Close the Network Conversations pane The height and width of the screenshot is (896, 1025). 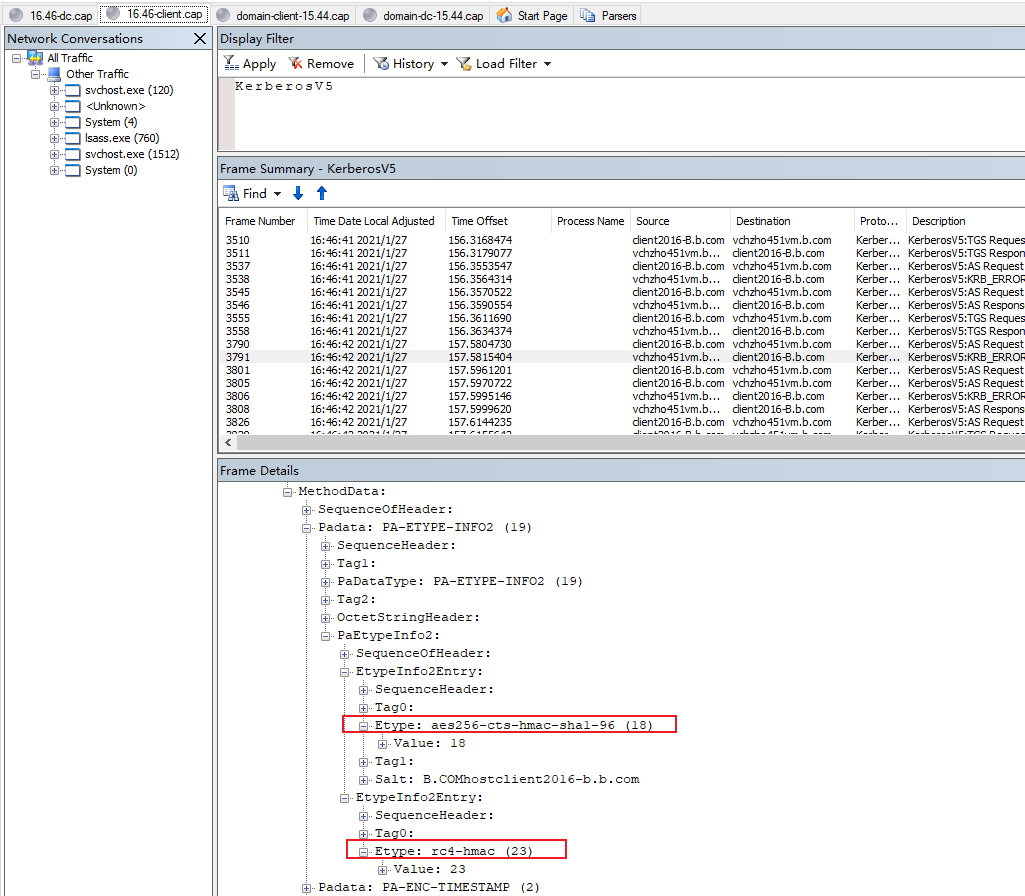(x=200, y=39)
